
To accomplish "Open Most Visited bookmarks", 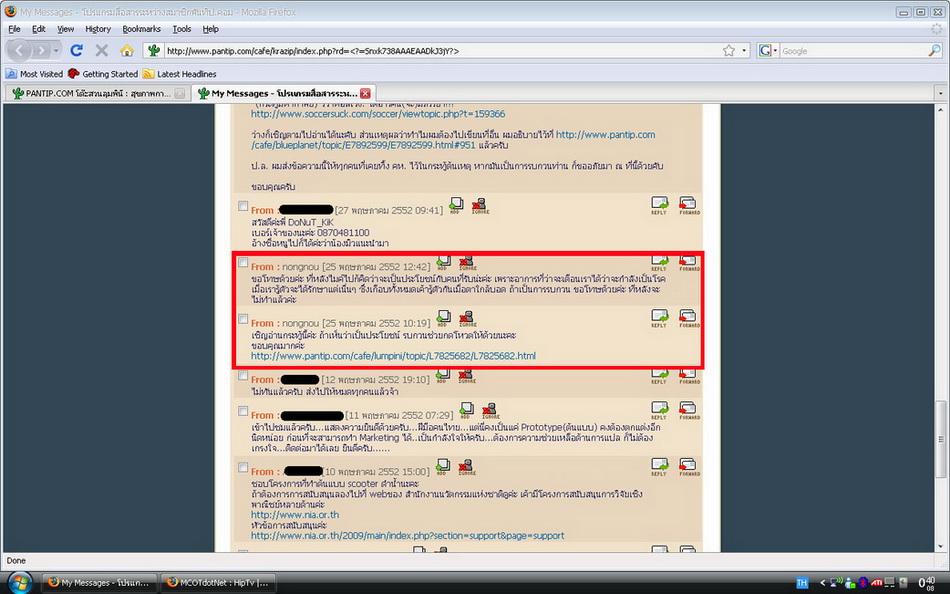I will (35, 74).
